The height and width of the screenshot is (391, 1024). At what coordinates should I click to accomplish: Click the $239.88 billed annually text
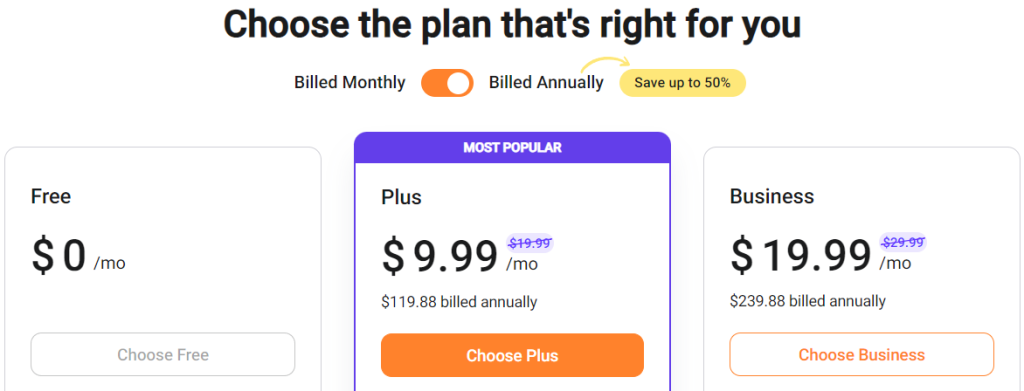click(x=808, y=301)
